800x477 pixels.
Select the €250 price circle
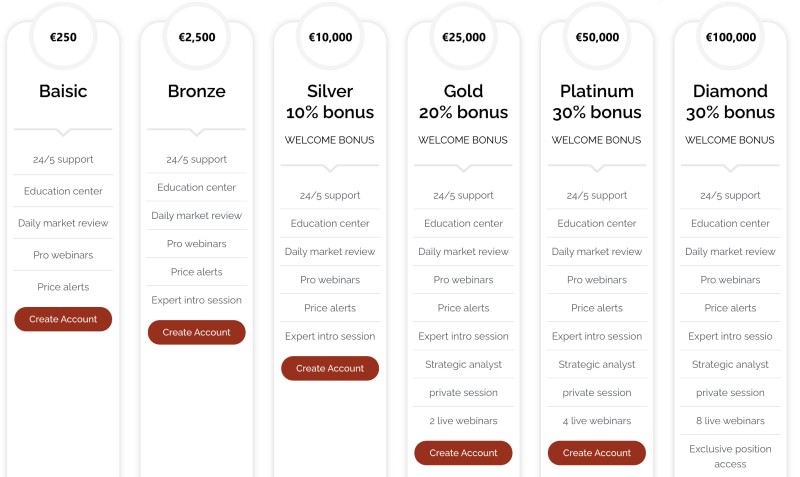click(x=63, y=37)
